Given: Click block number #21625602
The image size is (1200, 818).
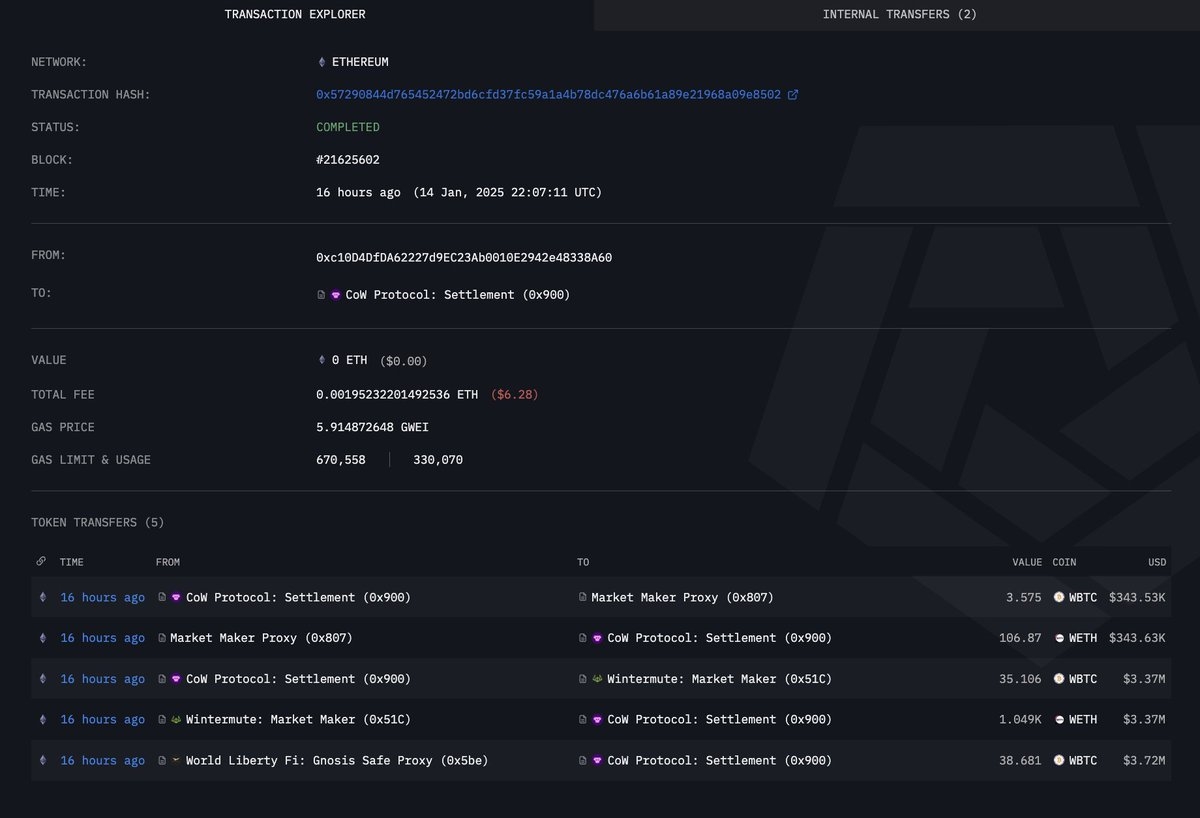Looking at the screenshot, I should click(348, 160).
